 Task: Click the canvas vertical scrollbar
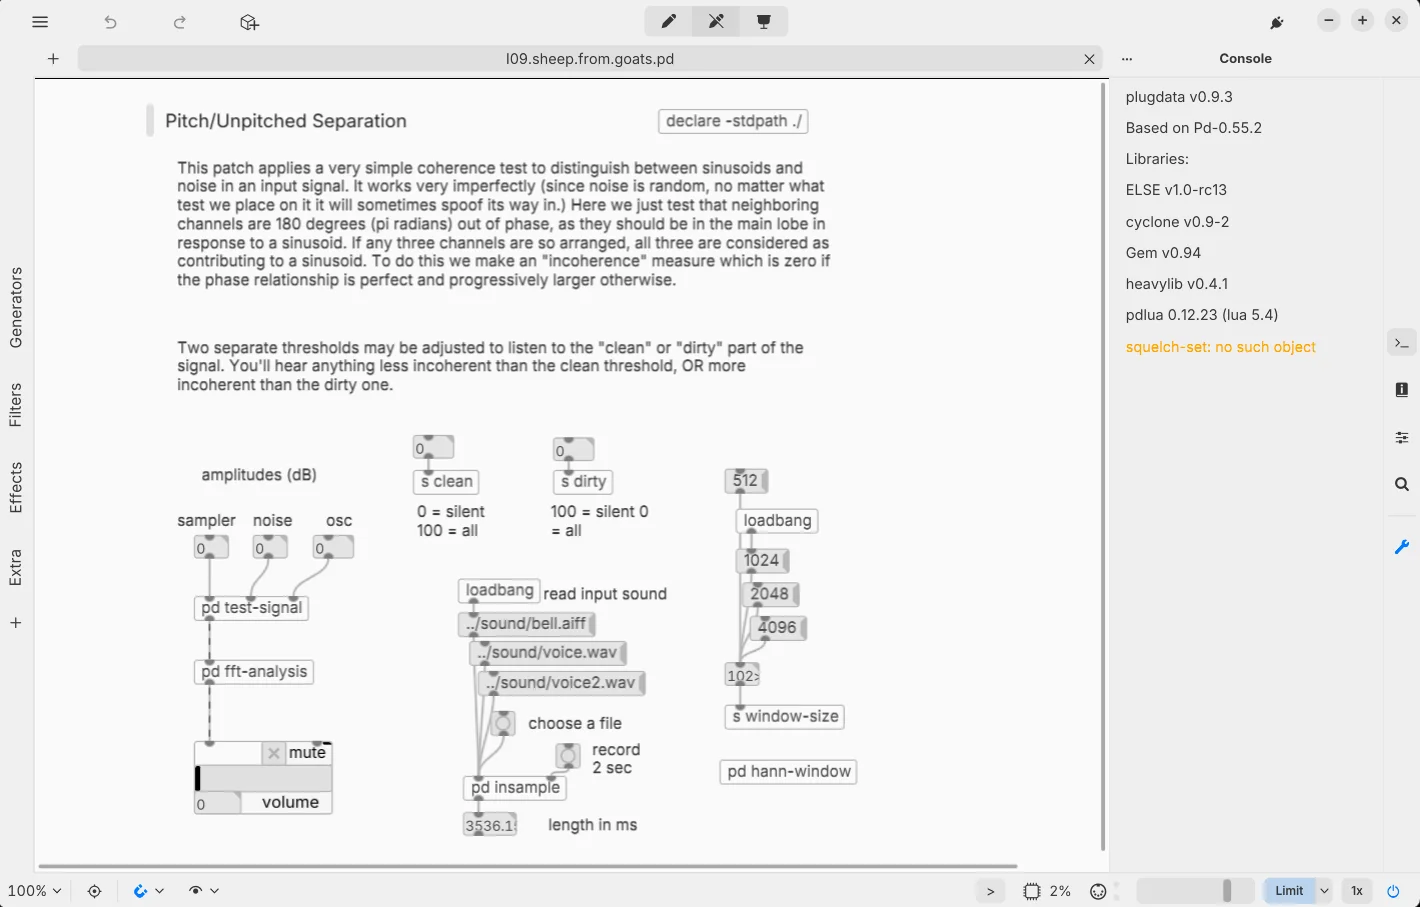click(1103, 466)
